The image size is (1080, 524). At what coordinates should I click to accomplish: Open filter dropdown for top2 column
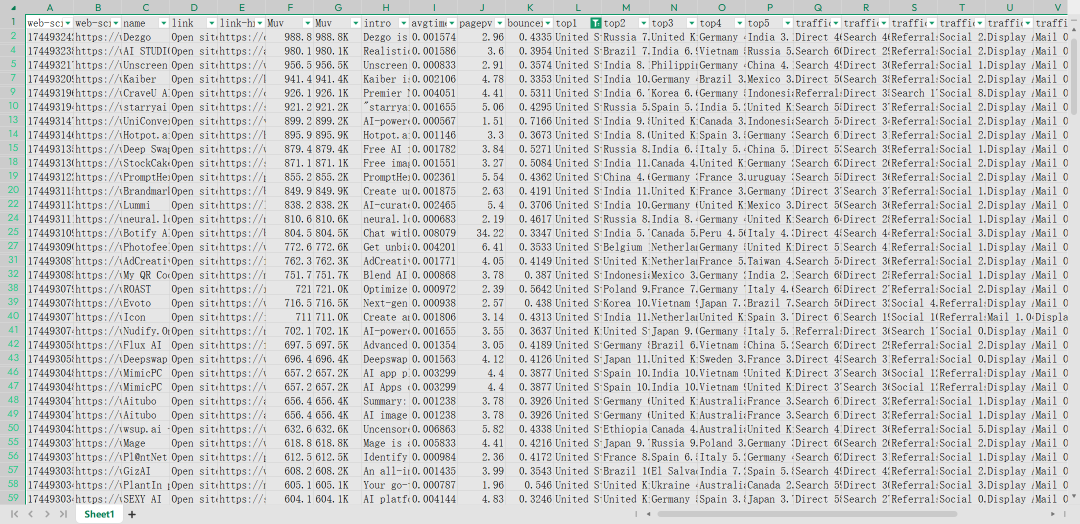click(x=643, y=23)
